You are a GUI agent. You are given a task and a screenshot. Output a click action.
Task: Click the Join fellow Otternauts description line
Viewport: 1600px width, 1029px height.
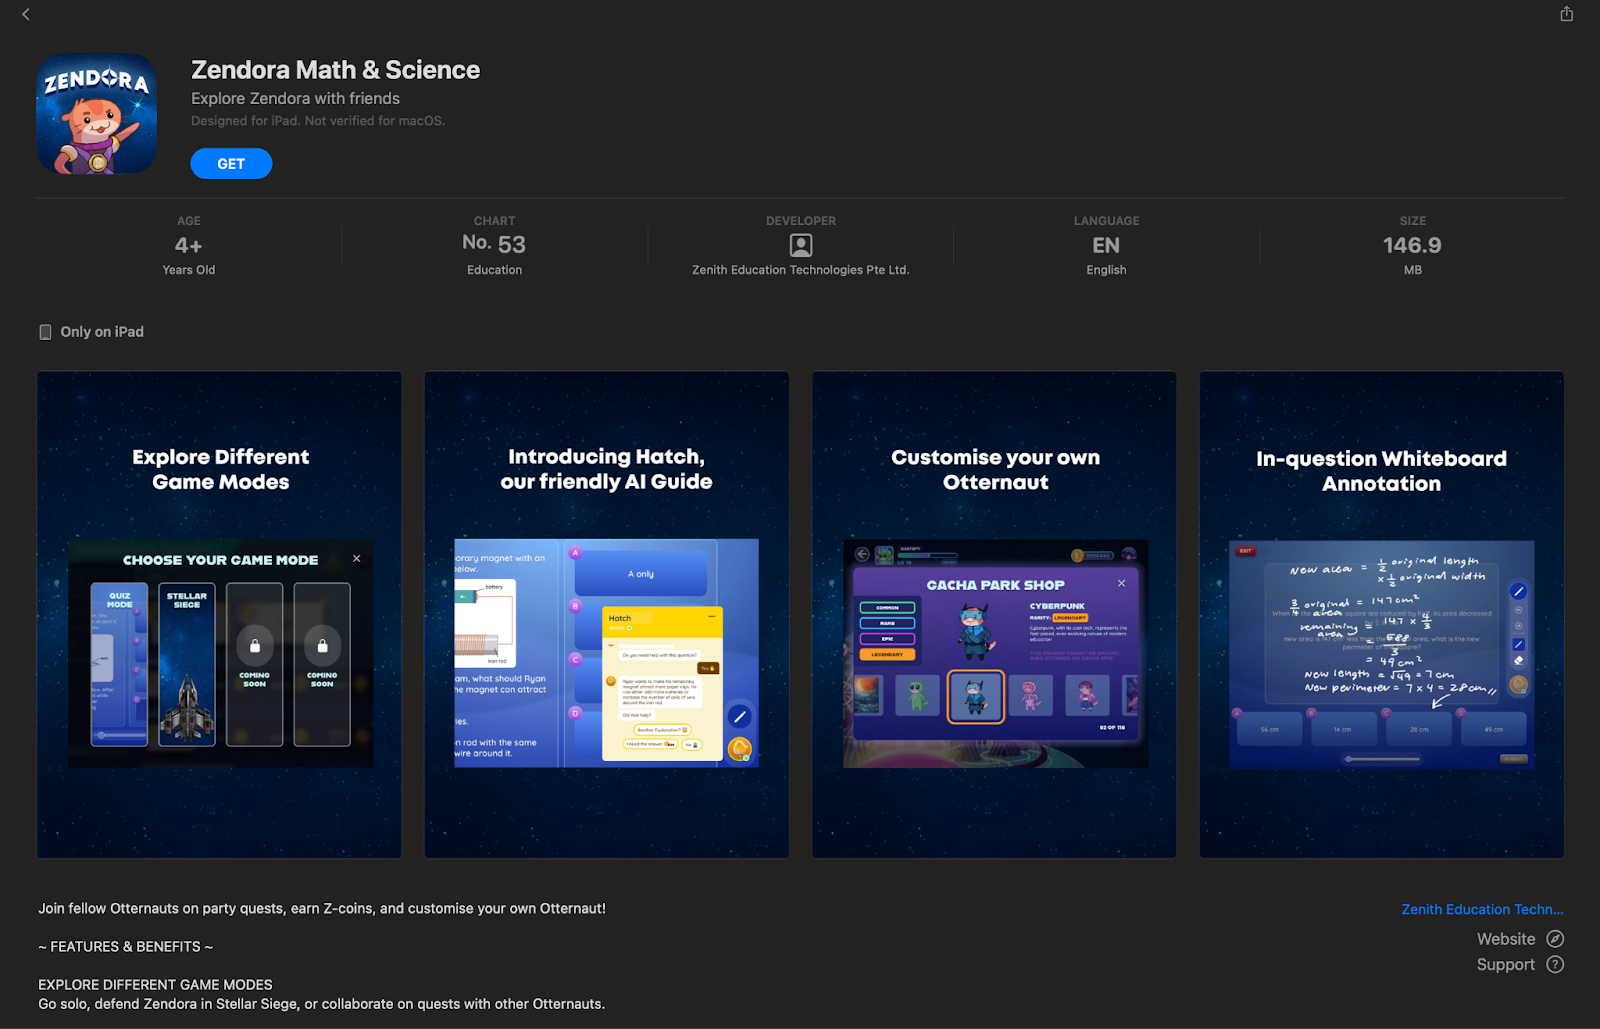coord(322,909)
